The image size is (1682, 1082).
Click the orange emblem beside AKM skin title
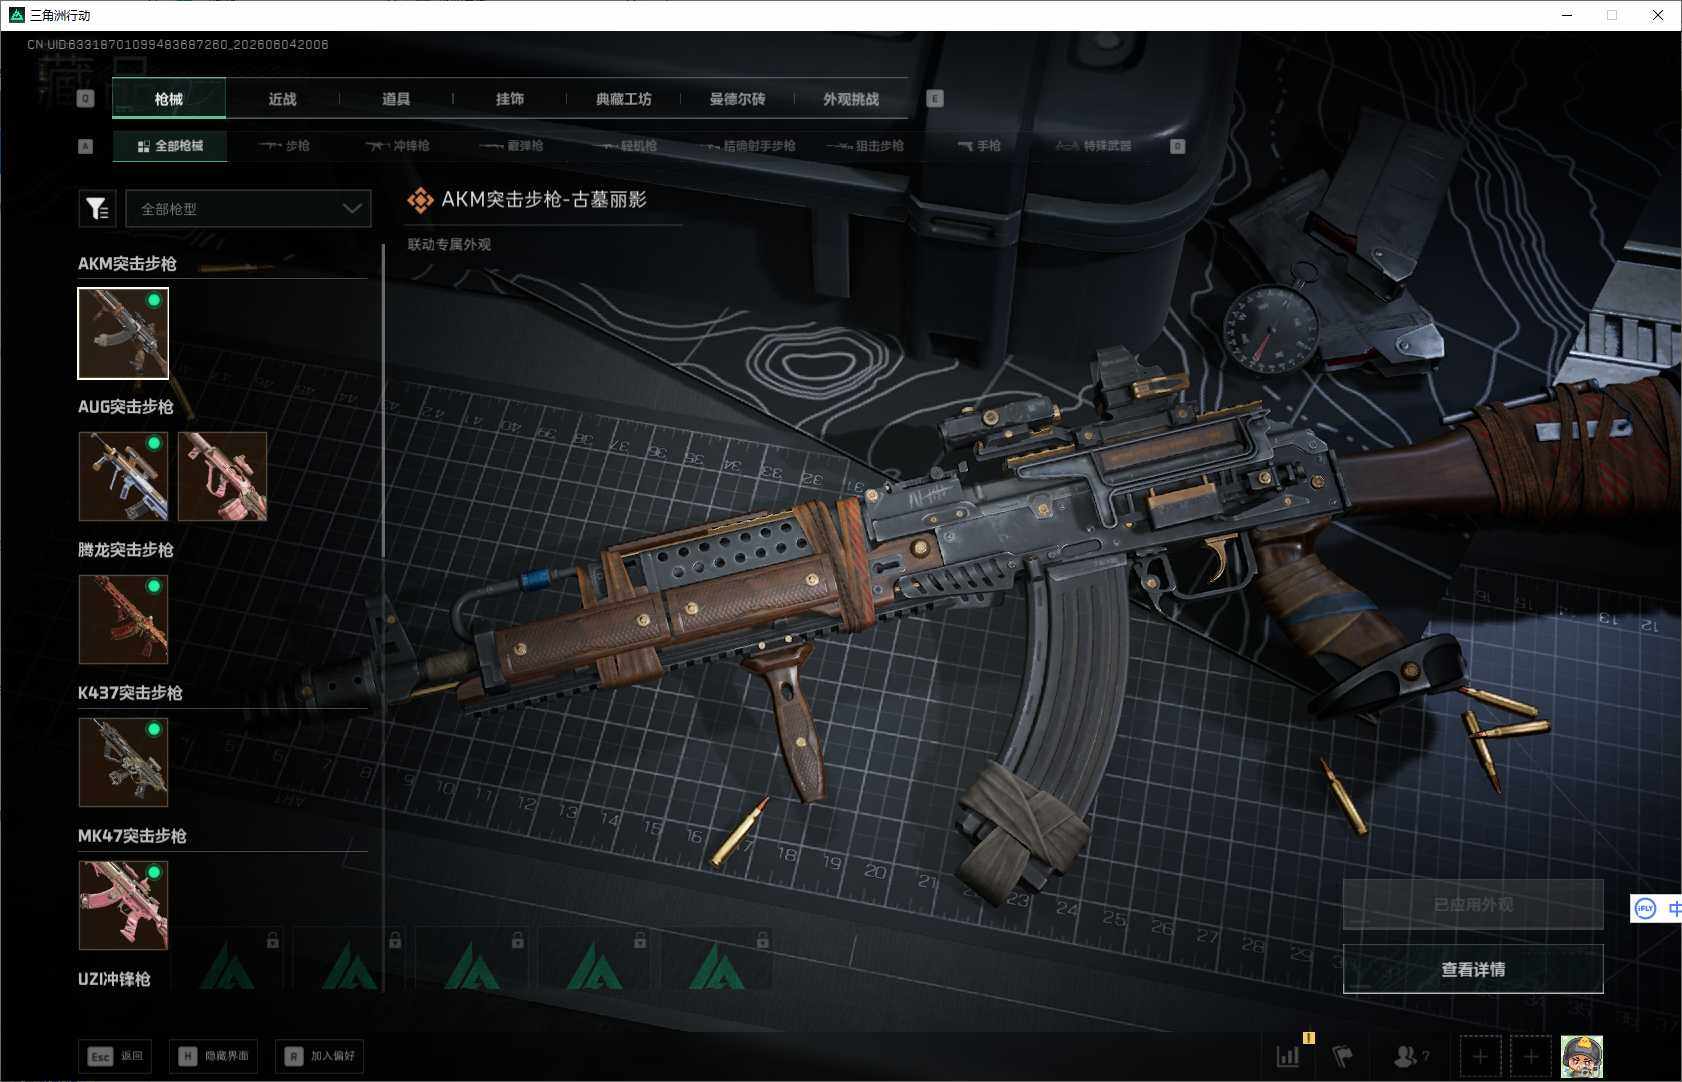(420, 200)
